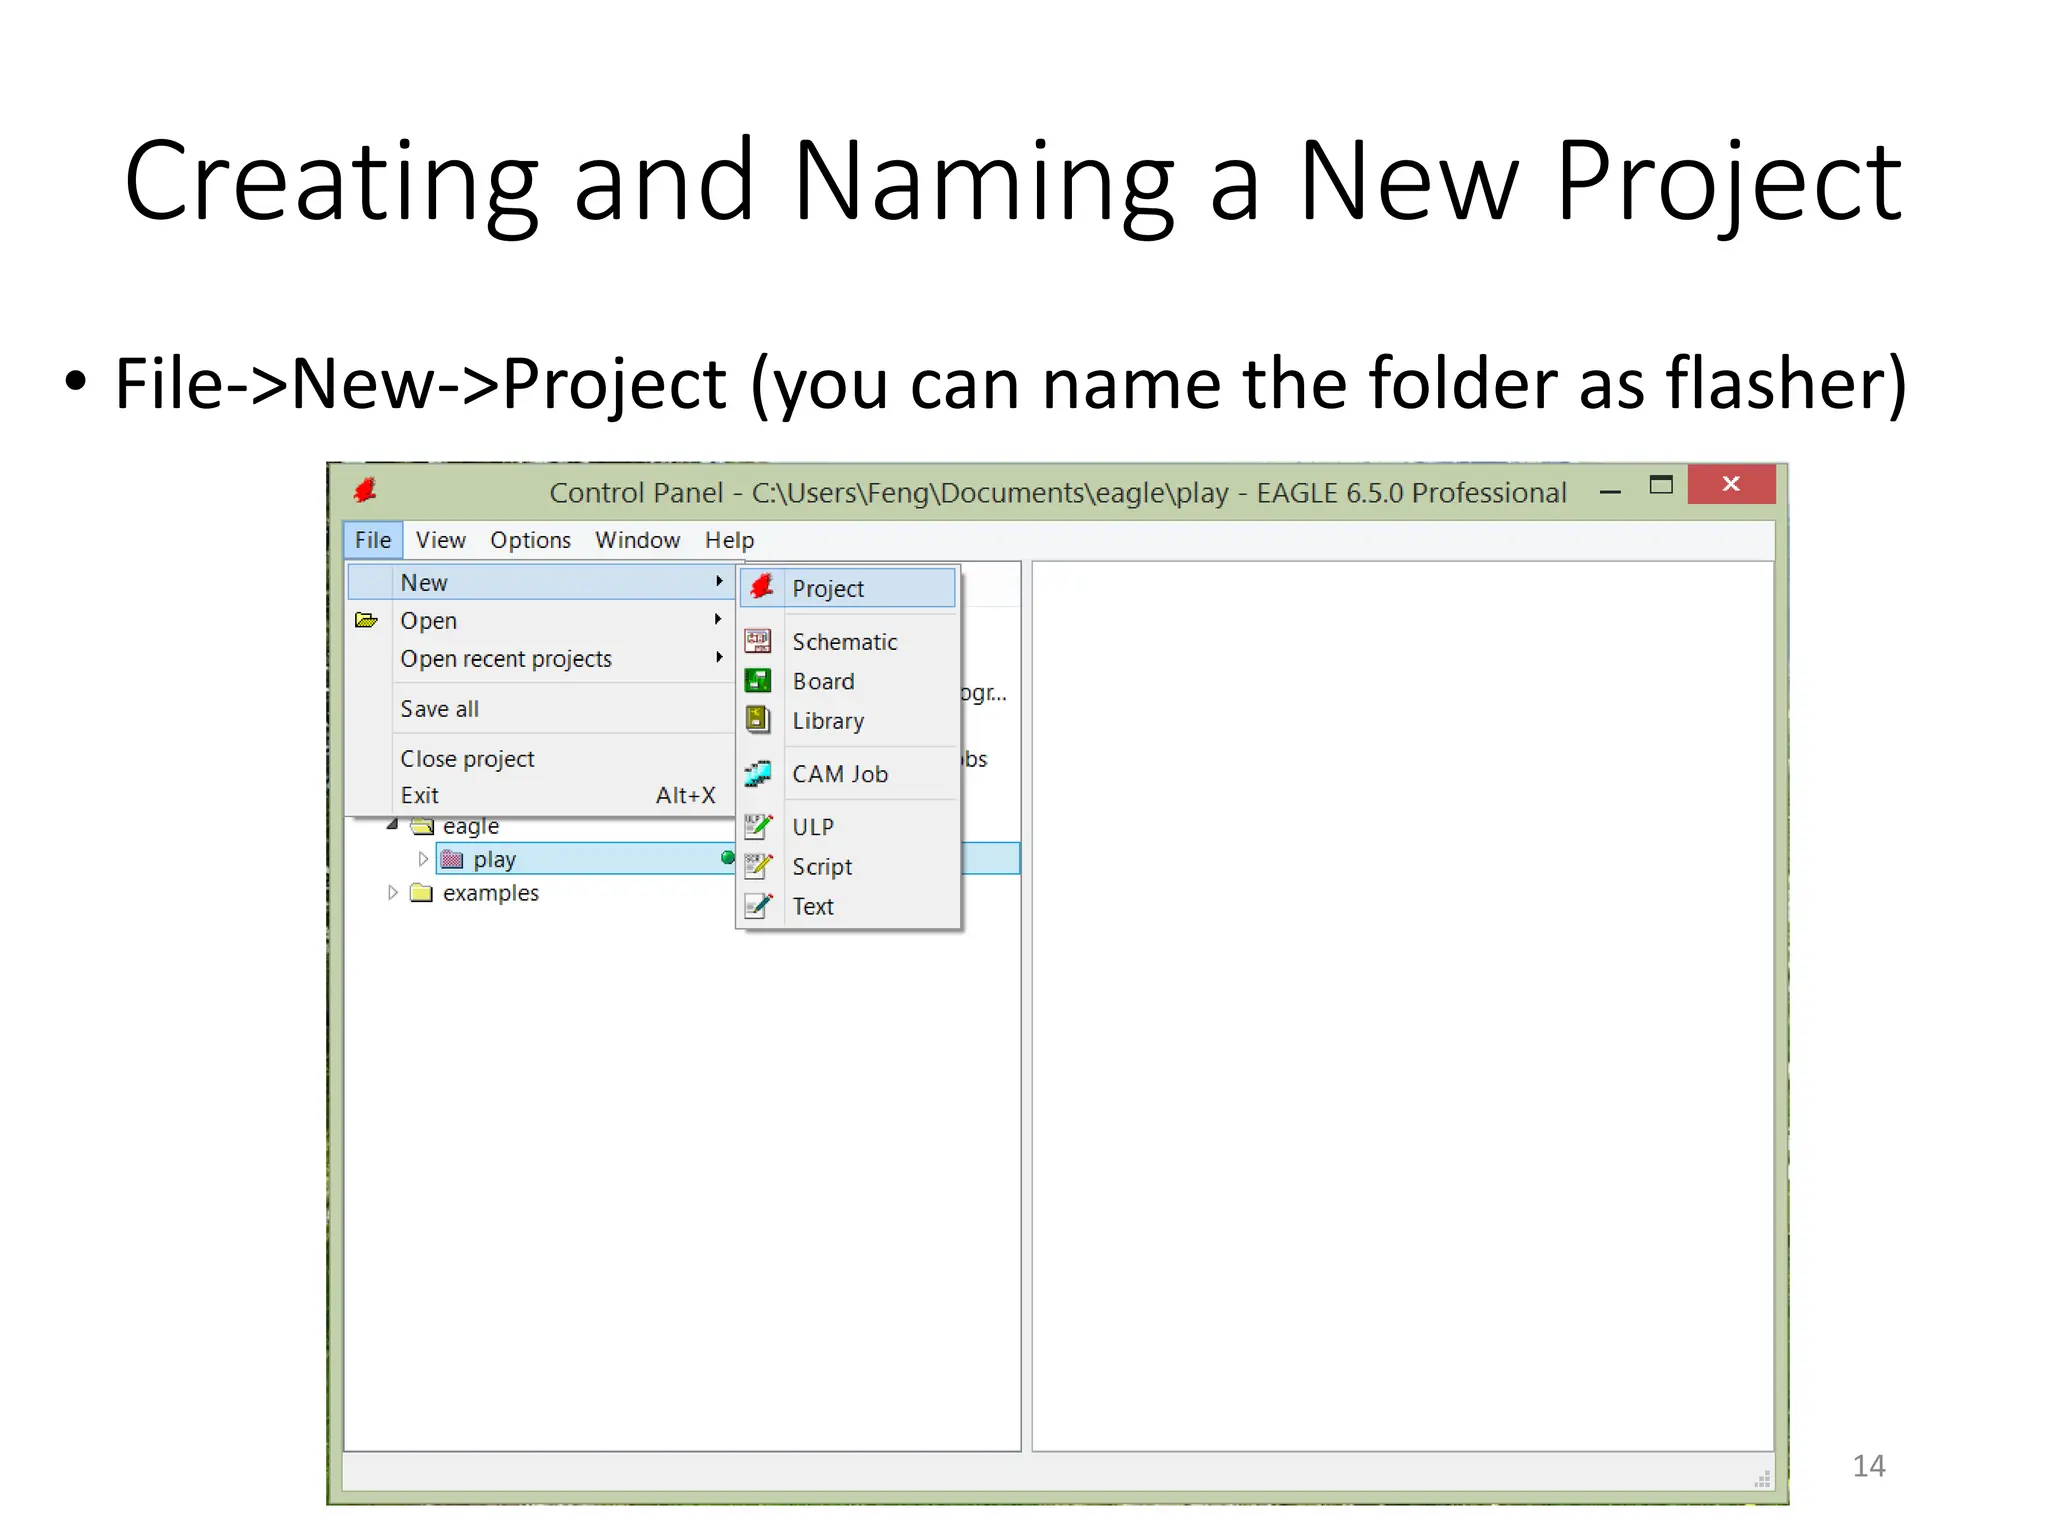Click the EAGLE logo in title bar
Screen dimensions: 2048x1536
coord(365,490)
